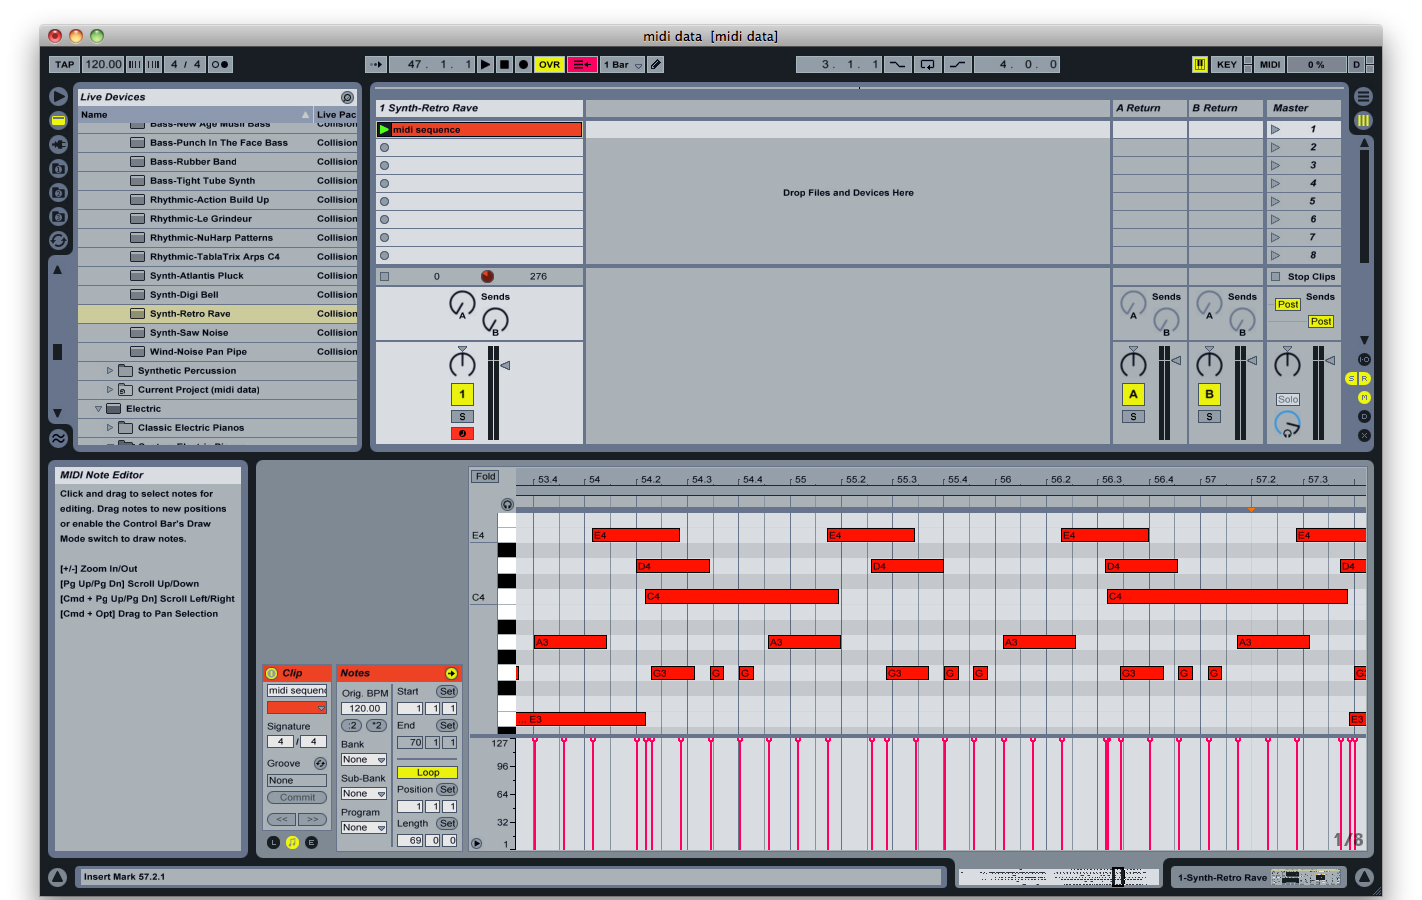Open the Bank dropdown
The width and height of the screenshot is (1422, 900).
364,760
